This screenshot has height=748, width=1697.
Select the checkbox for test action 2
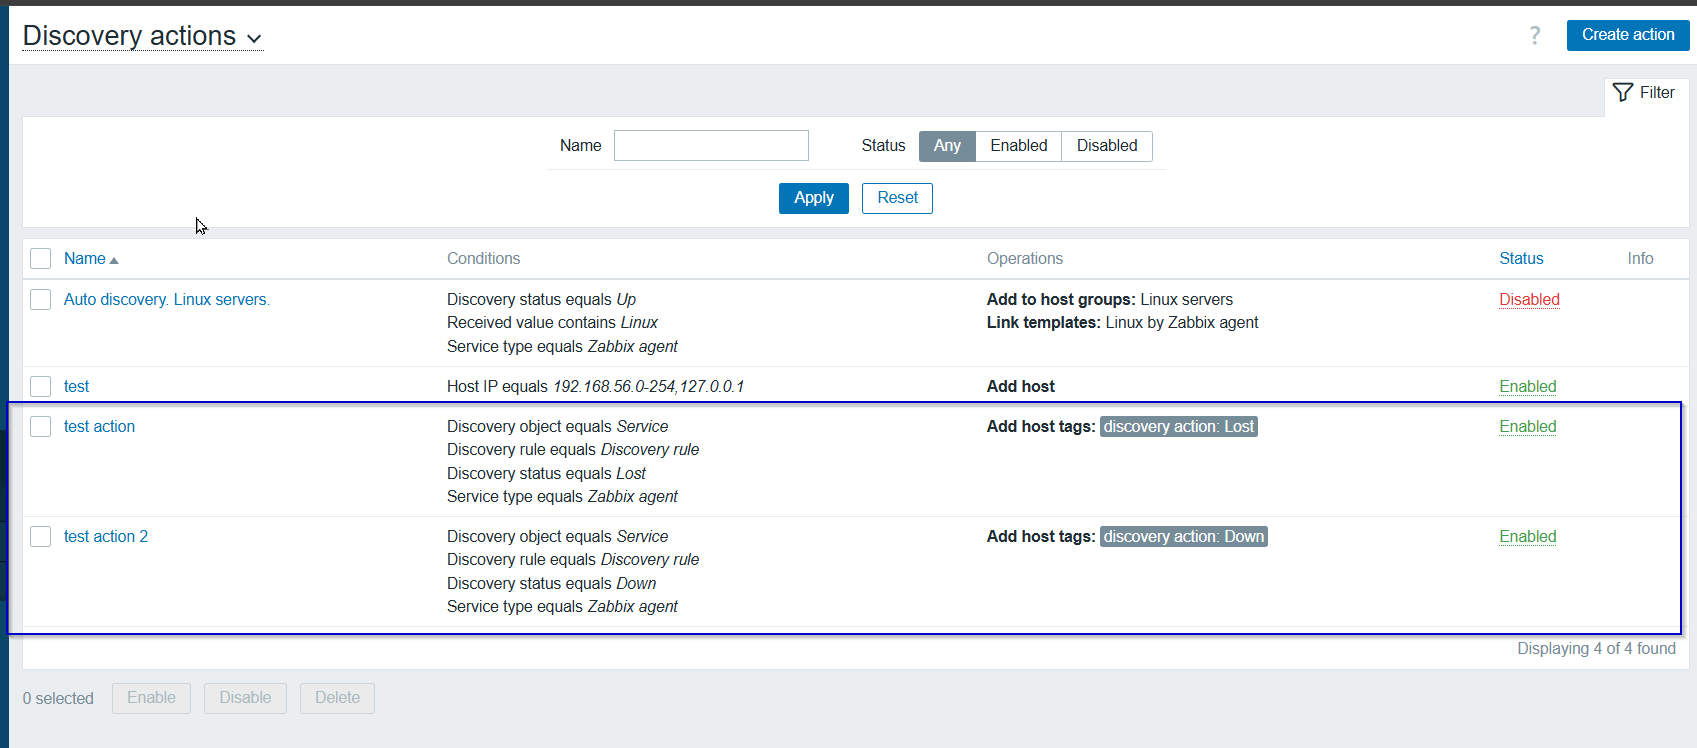click(41, 537)
